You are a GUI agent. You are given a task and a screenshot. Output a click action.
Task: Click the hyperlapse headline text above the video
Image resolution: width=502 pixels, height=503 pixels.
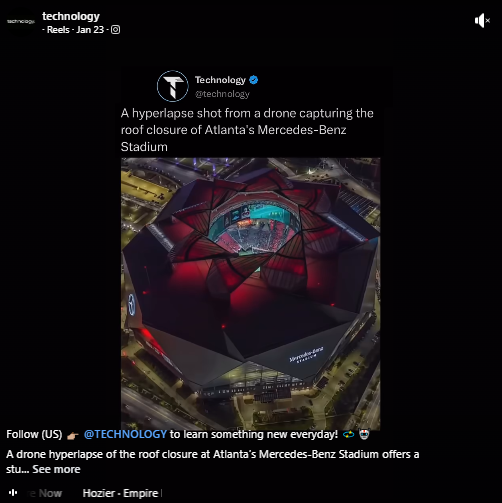click(x=247, y=130)
